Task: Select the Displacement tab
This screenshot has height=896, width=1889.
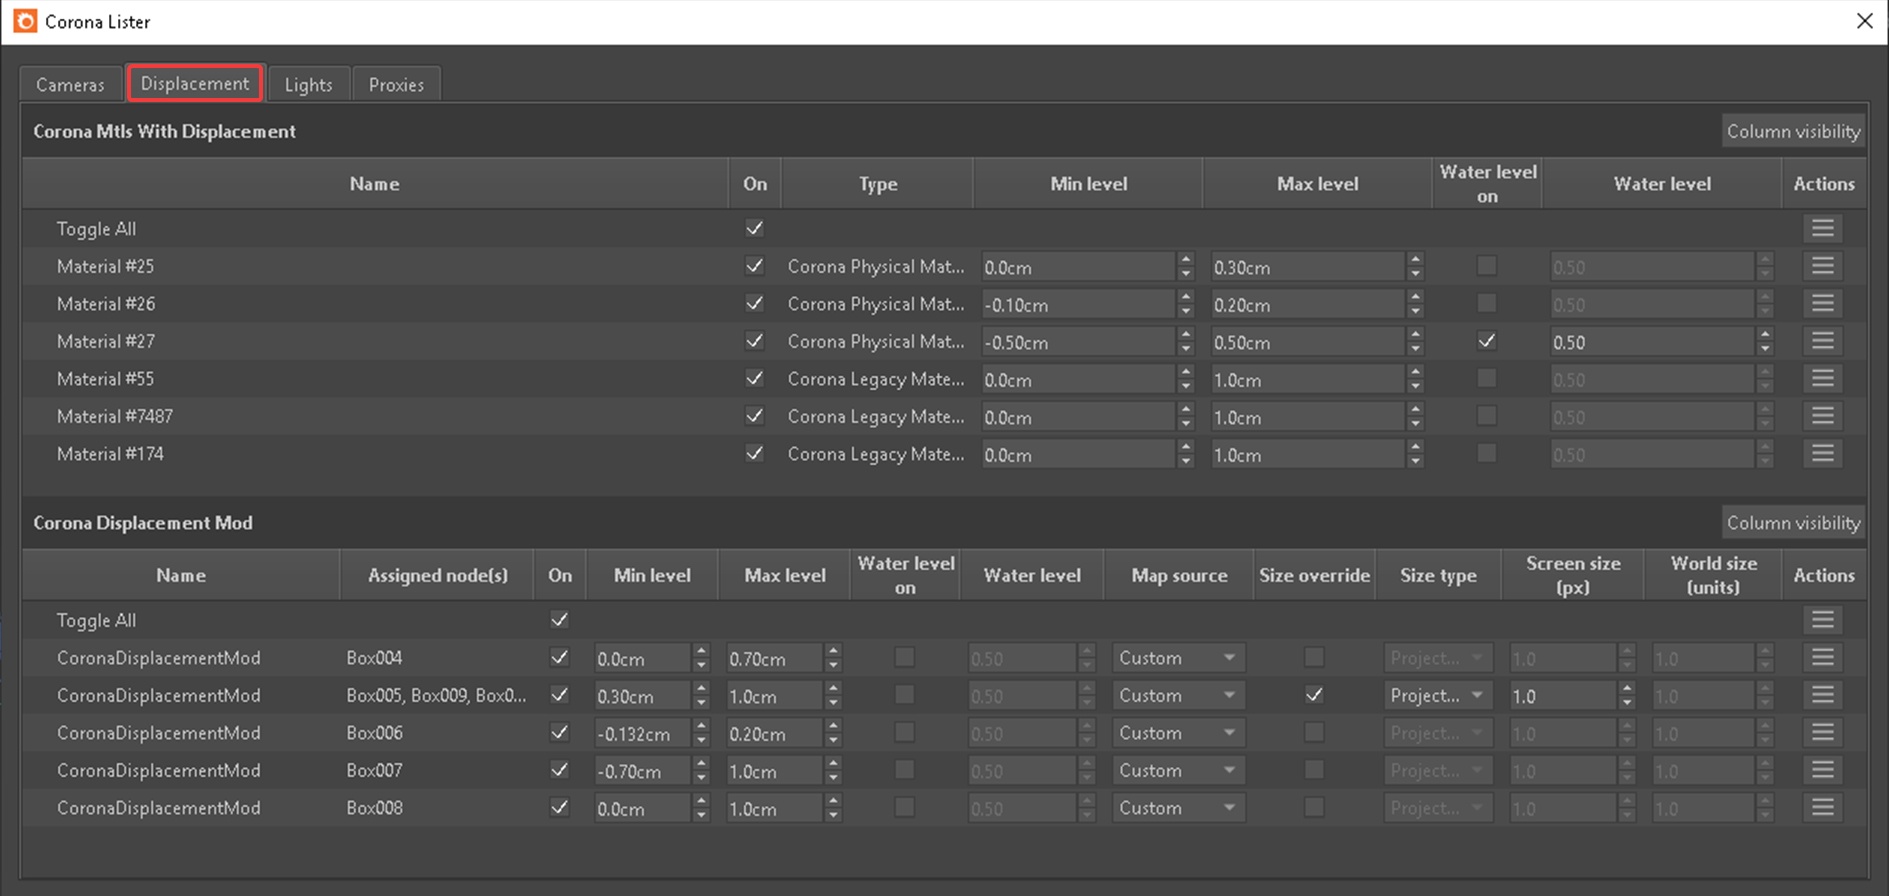Action: click(x=195, y=83)
